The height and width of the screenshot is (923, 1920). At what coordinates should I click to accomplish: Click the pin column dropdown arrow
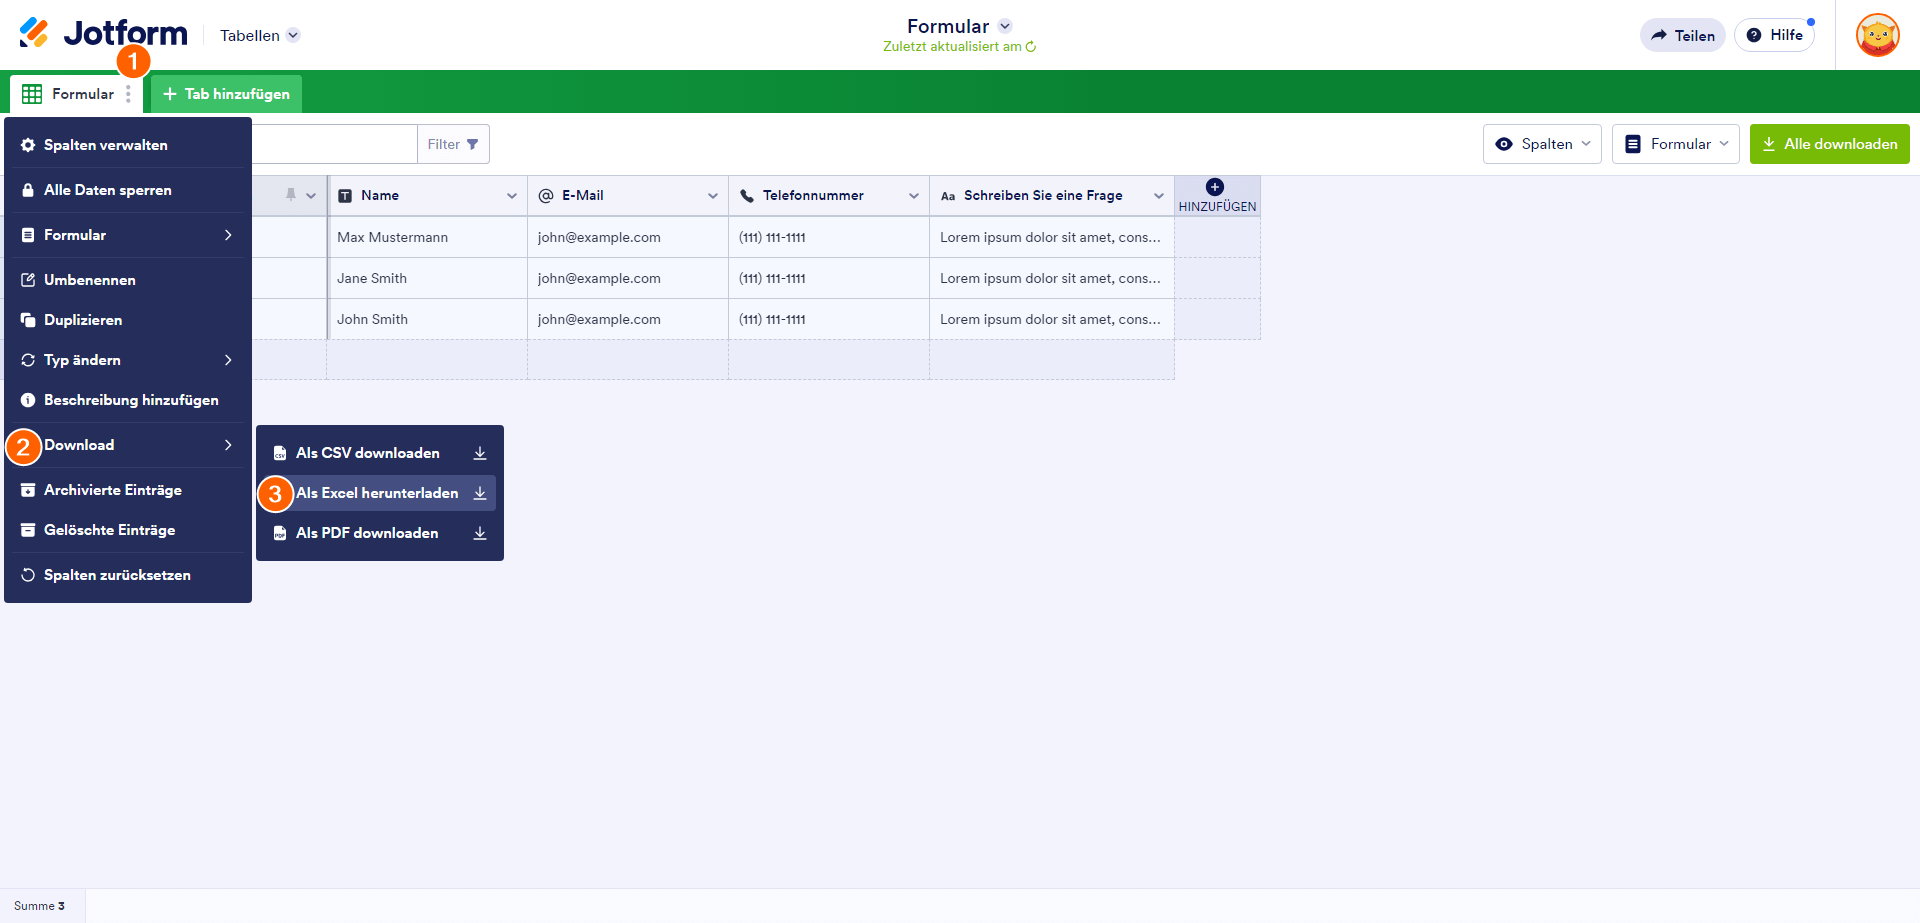pos(311,196)
